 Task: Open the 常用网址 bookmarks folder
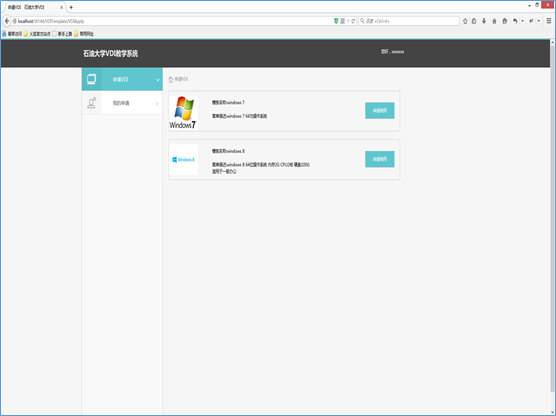(x=84, y=34)
